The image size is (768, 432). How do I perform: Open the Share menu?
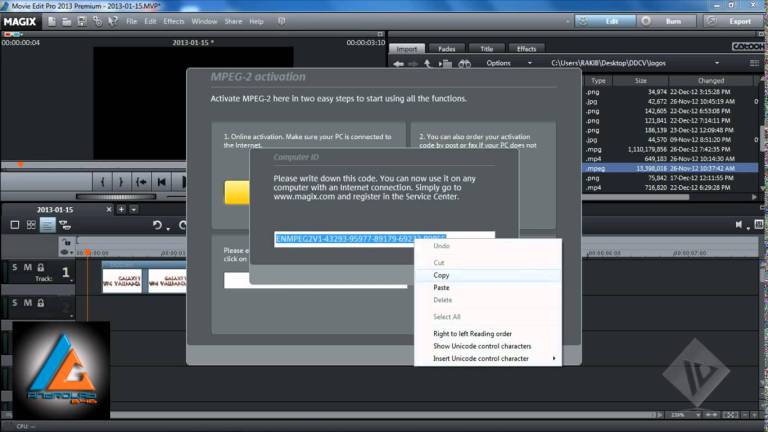click(233, 22)
